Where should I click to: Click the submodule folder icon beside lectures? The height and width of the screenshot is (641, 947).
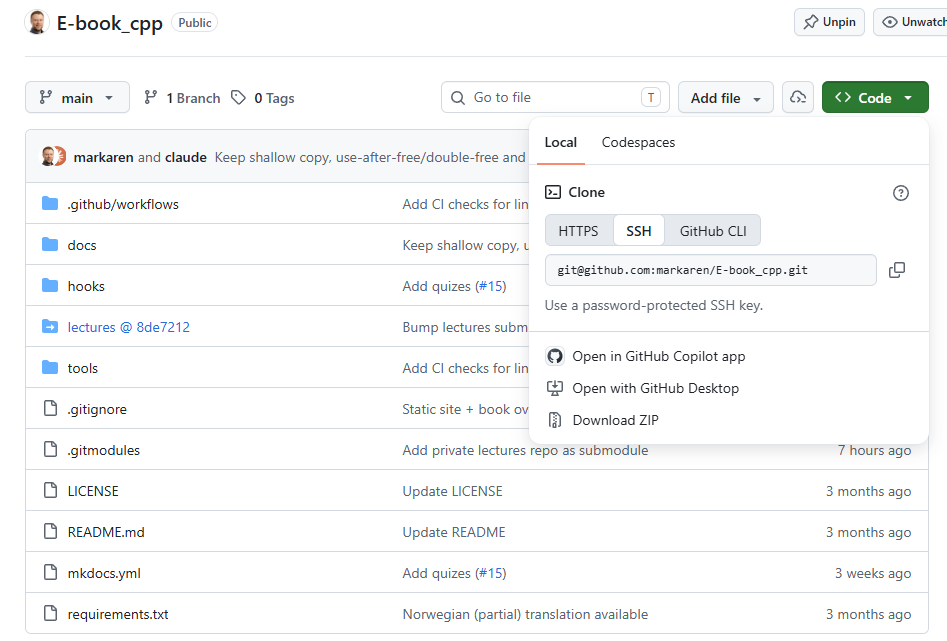[x=50, y=326]
